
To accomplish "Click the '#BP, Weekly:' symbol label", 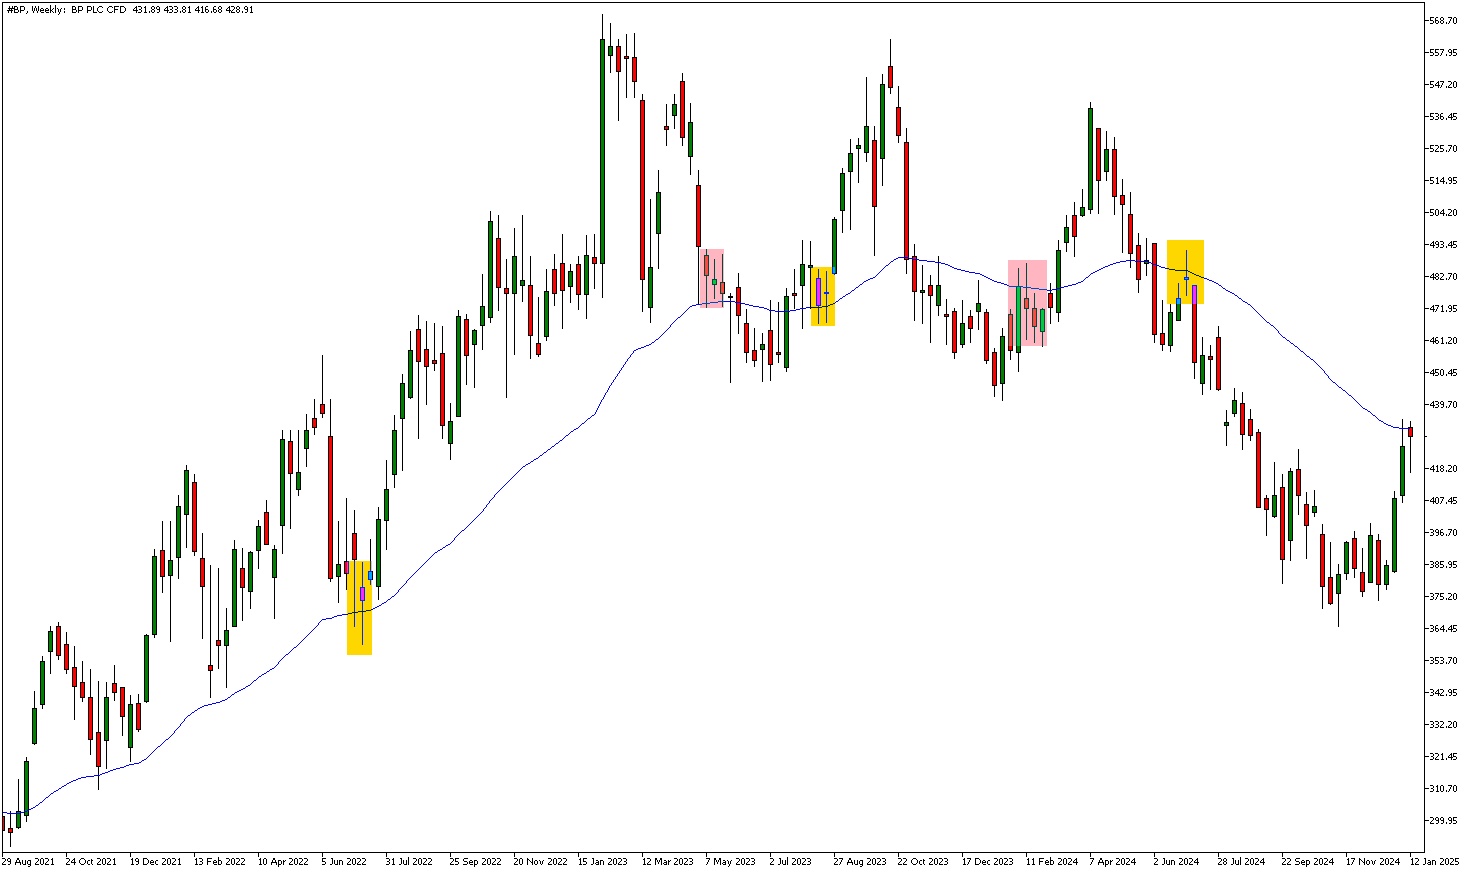I will pyautogui.click(x=36, y=9).
